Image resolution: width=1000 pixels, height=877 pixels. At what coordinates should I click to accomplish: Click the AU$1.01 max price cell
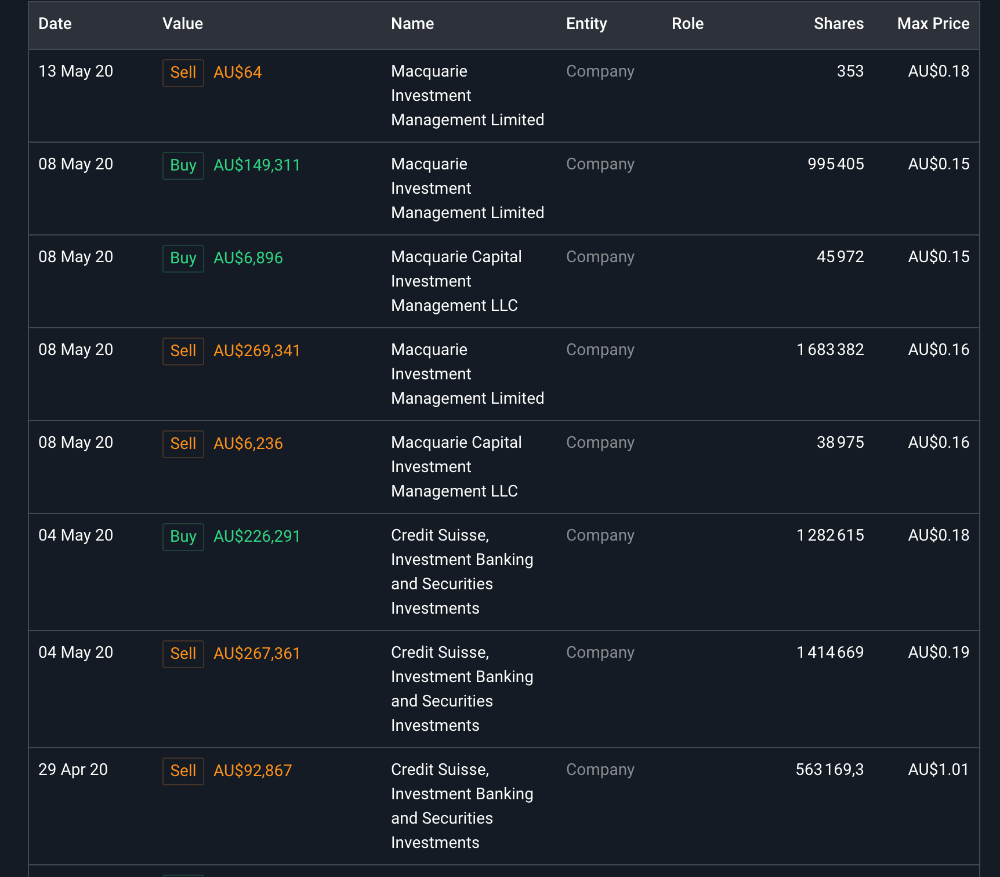pyautogui.click(x=938, y=770)
